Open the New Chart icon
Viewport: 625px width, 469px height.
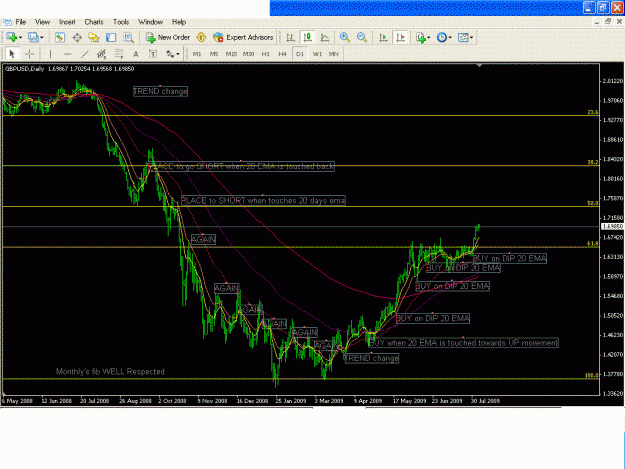point(11,37)
